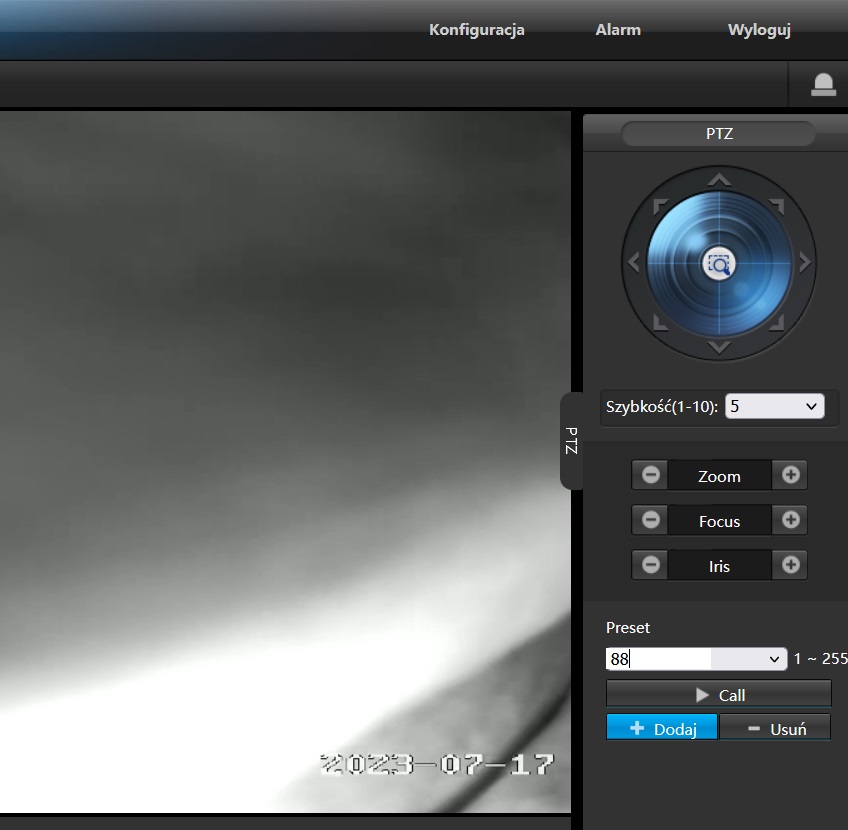Open the Szybkość speed dropdown
This screenshot has width=848, height=830.
[774, 406]
